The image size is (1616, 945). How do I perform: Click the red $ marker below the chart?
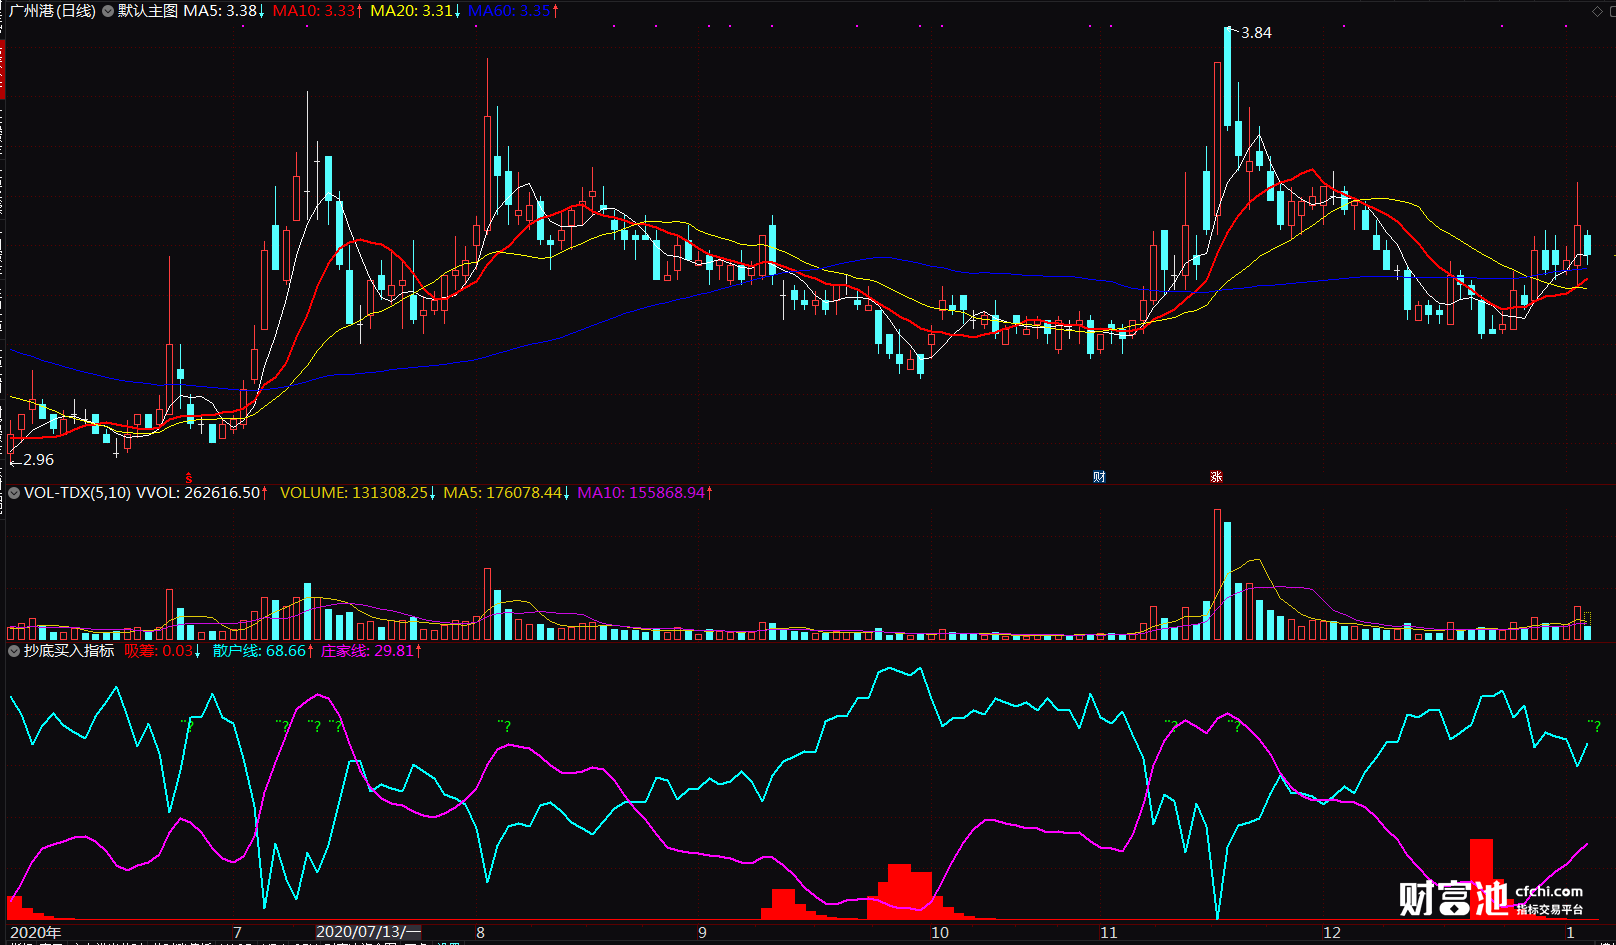[188, 479]
